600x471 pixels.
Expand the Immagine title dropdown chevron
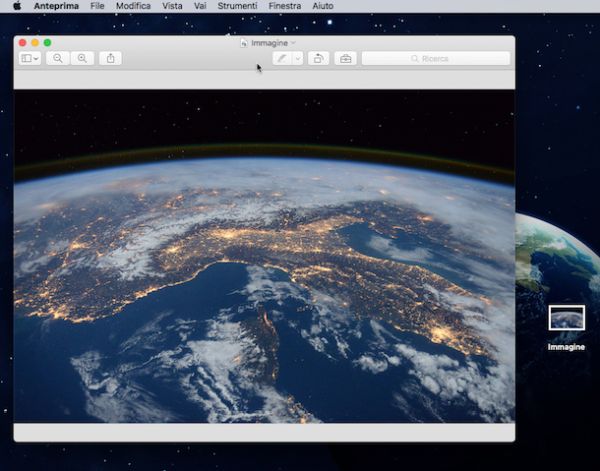tap(294, 43)
